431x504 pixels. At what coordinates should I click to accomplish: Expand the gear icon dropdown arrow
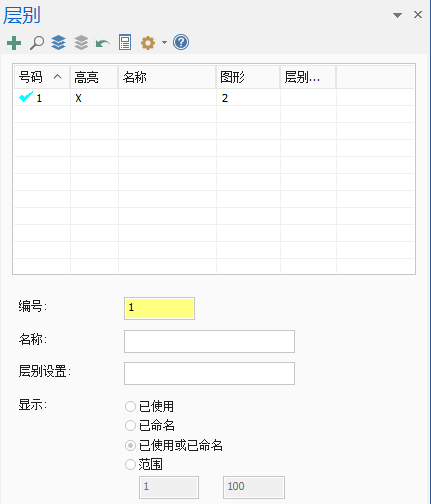[x=164, y=43]
